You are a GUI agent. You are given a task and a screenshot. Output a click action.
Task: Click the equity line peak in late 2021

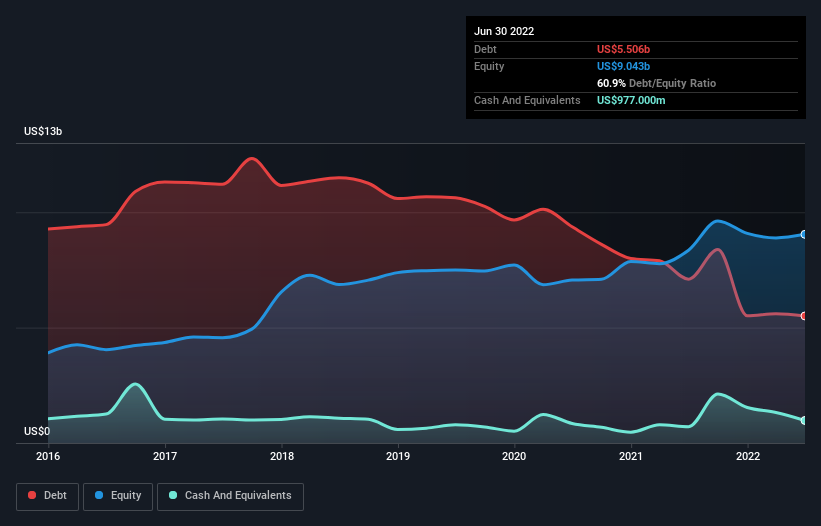pyautogui.click(x=717, y=221)
